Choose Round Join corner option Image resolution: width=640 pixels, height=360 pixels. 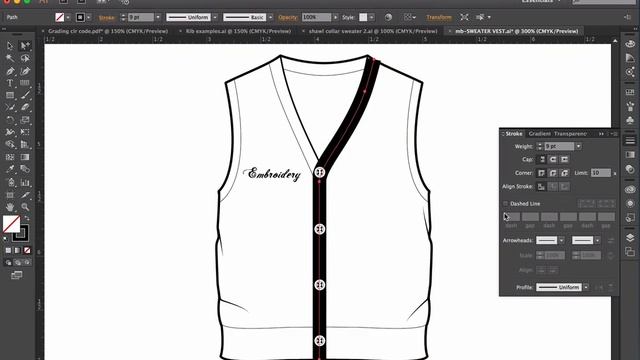point(553,173)
